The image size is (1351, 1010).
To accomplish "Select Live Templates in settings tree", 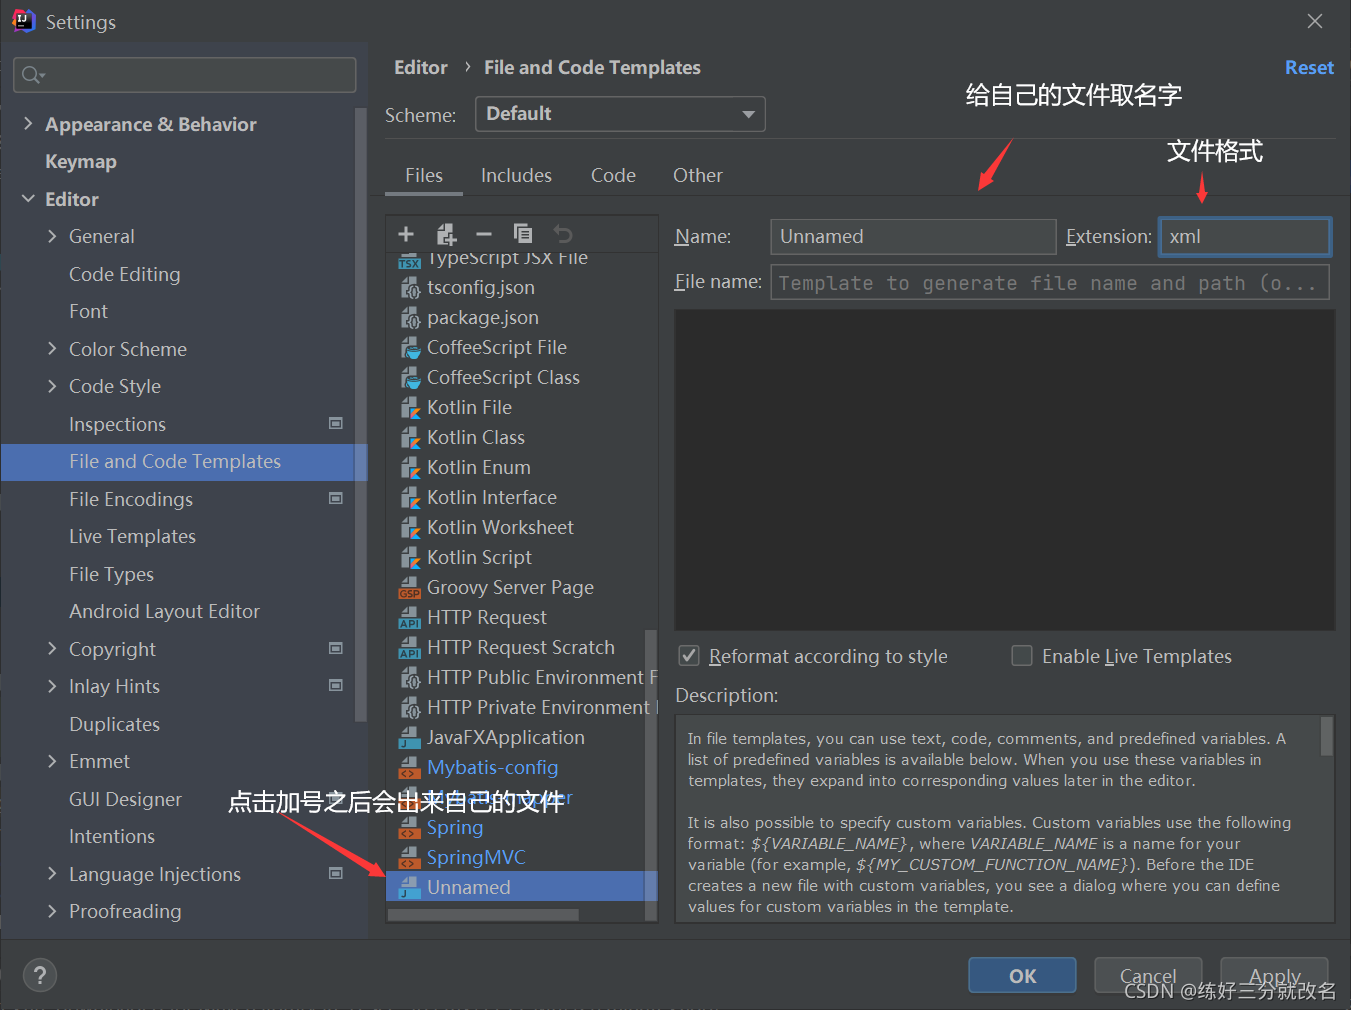I will (x=132, y=537).
